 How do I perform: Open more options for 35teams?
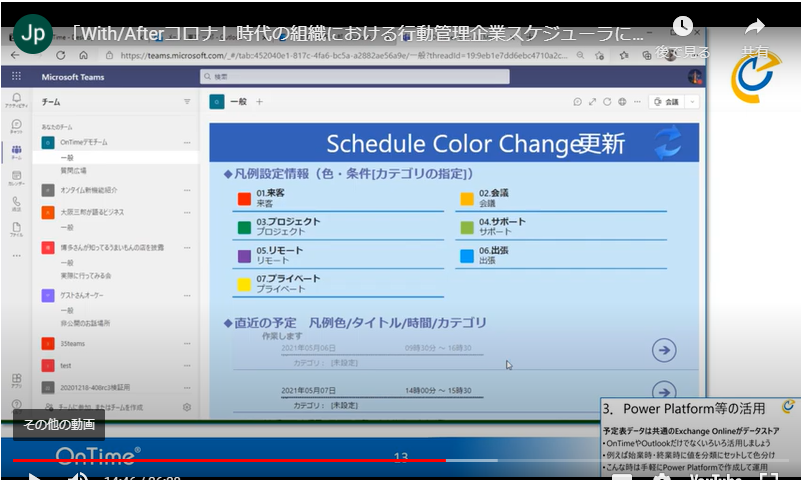pos(187,344)
